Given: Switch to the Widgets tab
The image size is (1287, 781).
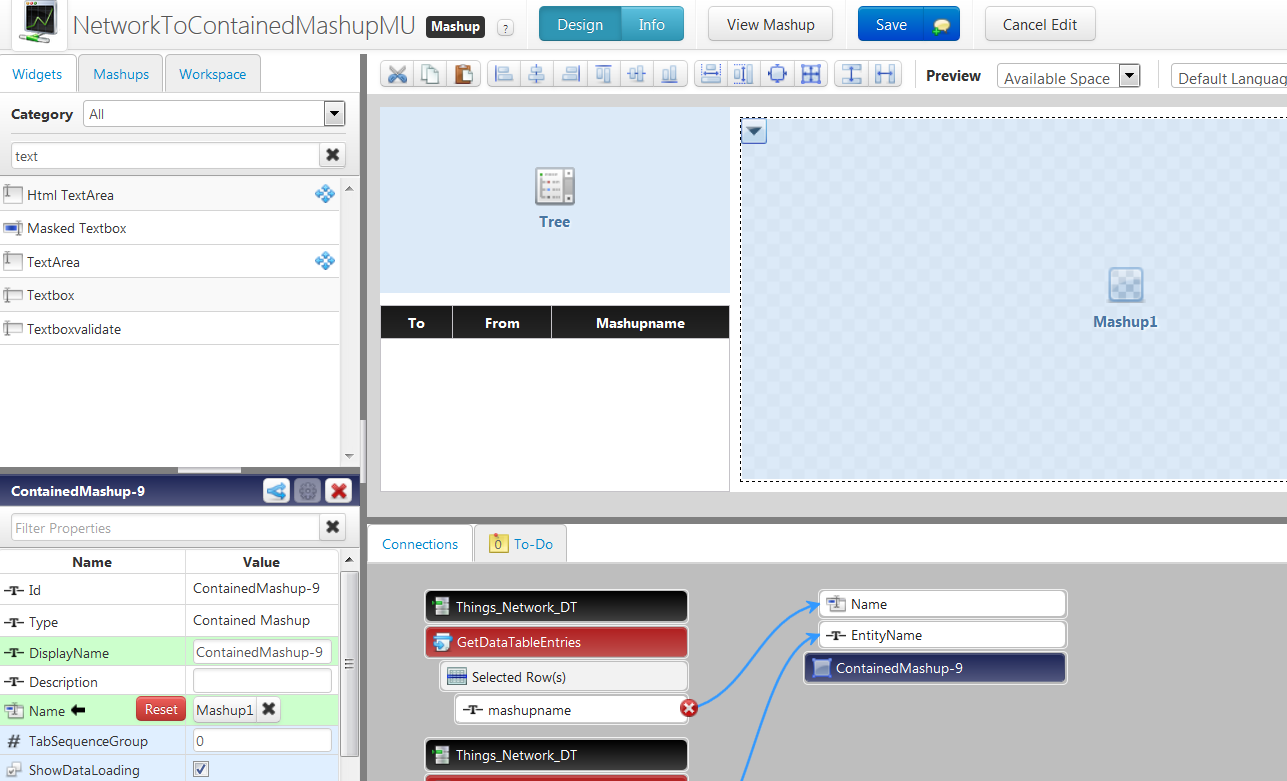Looking at the screenshot, I should 37,74.
